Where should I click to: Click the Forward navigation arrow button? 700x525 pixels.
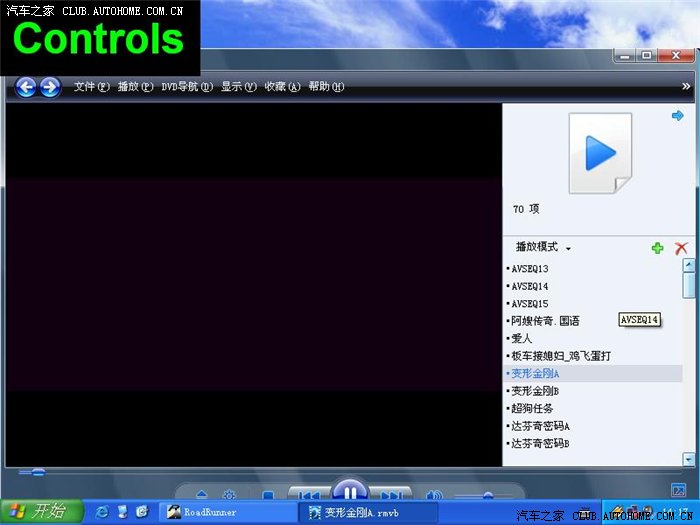click(49, 87)
